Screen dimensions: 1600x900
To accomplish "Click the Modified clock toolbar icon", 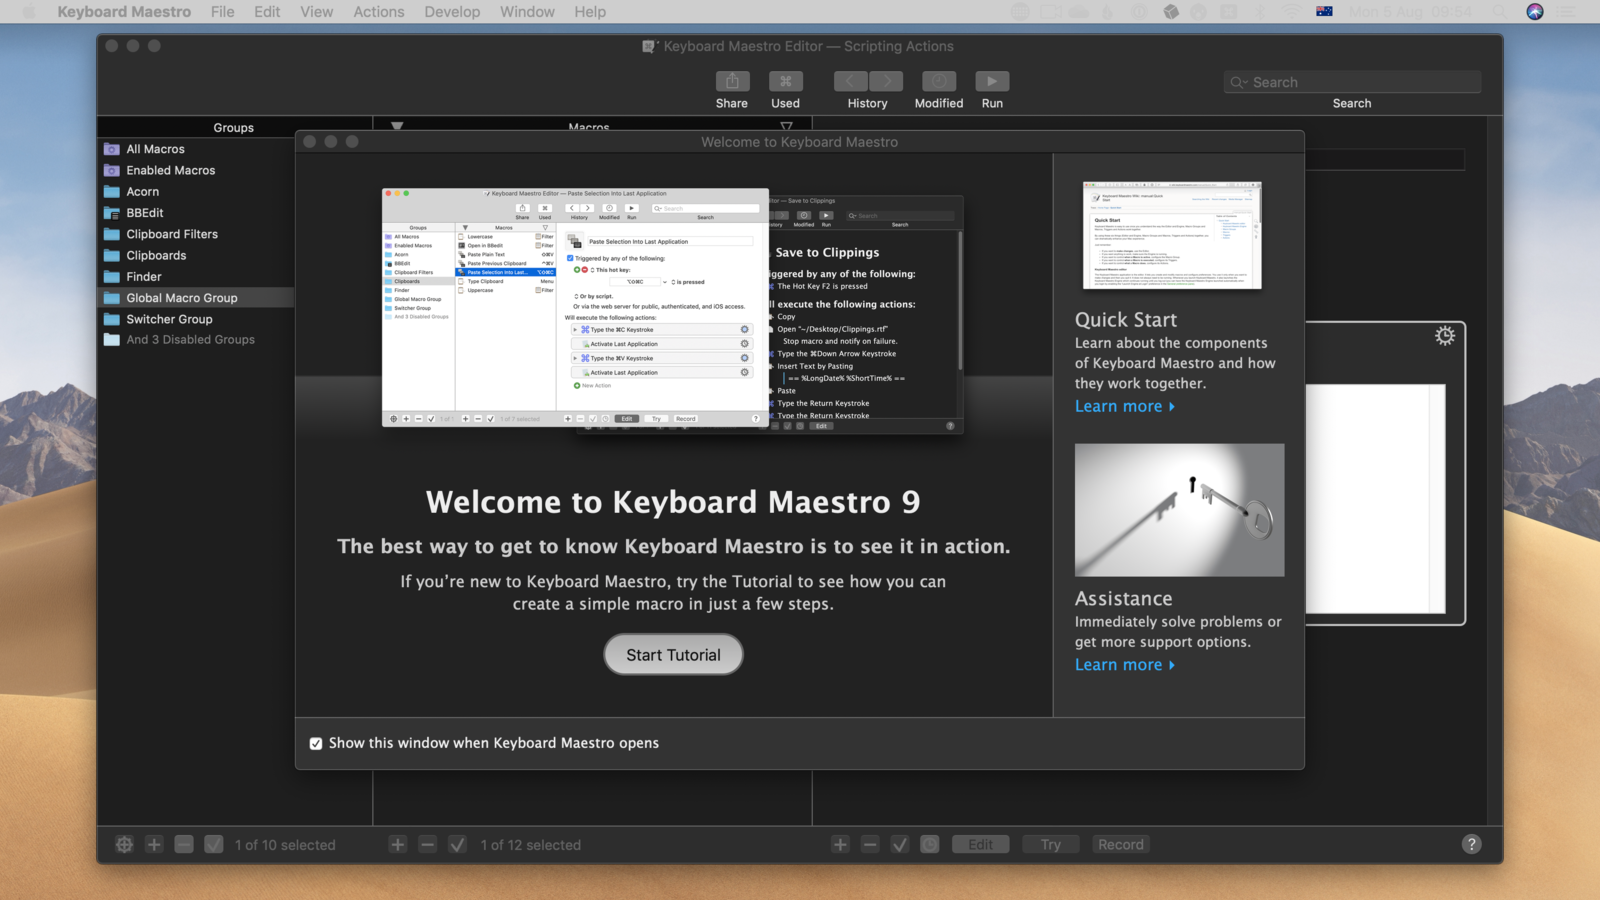I will [938, 82].
